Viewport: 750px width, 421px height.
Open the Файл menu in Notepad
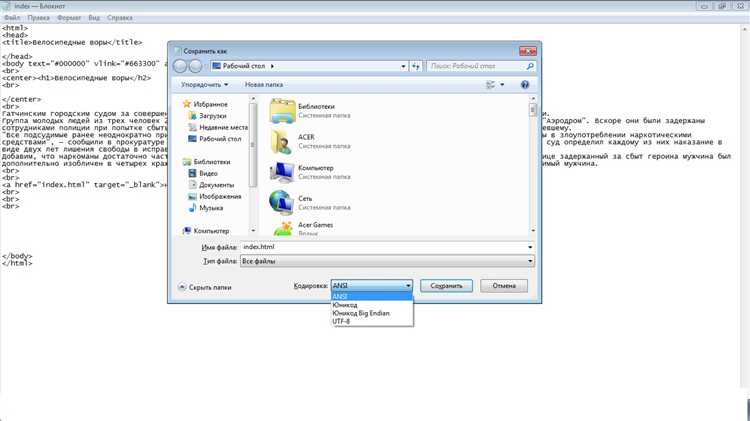coord(12,18)
